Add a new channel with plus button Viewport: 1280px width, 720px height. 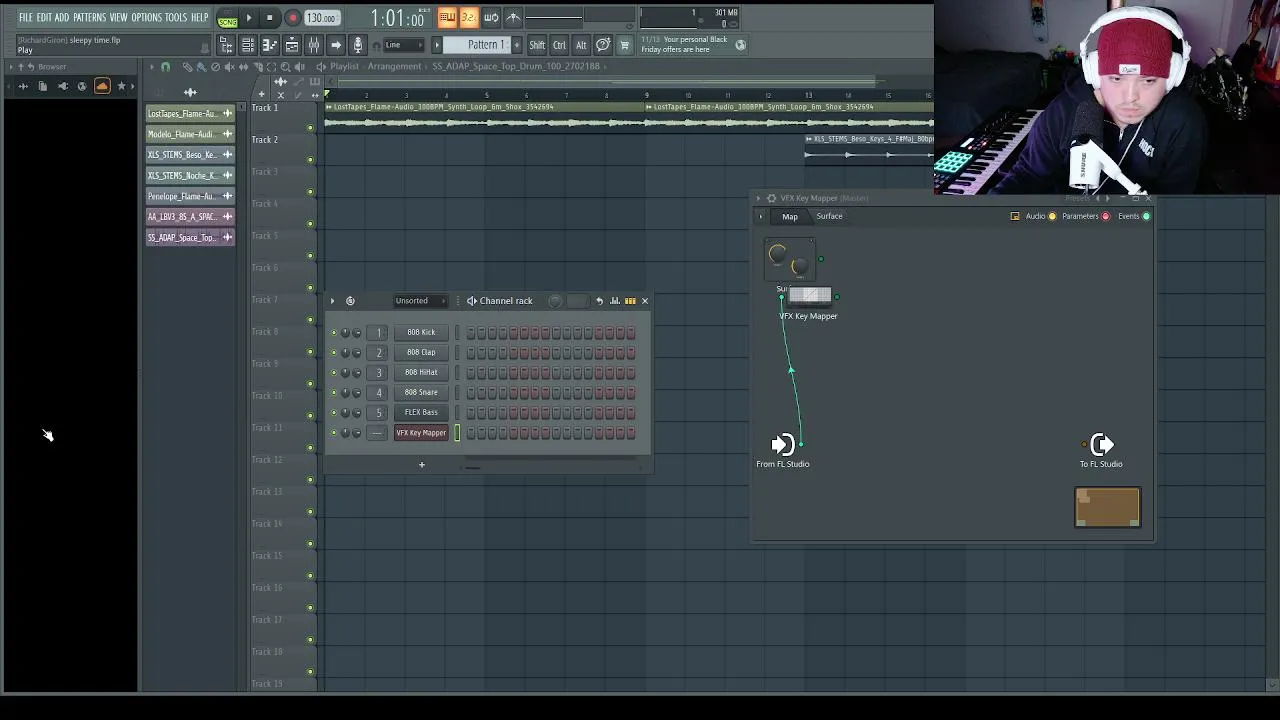(421, 464)
